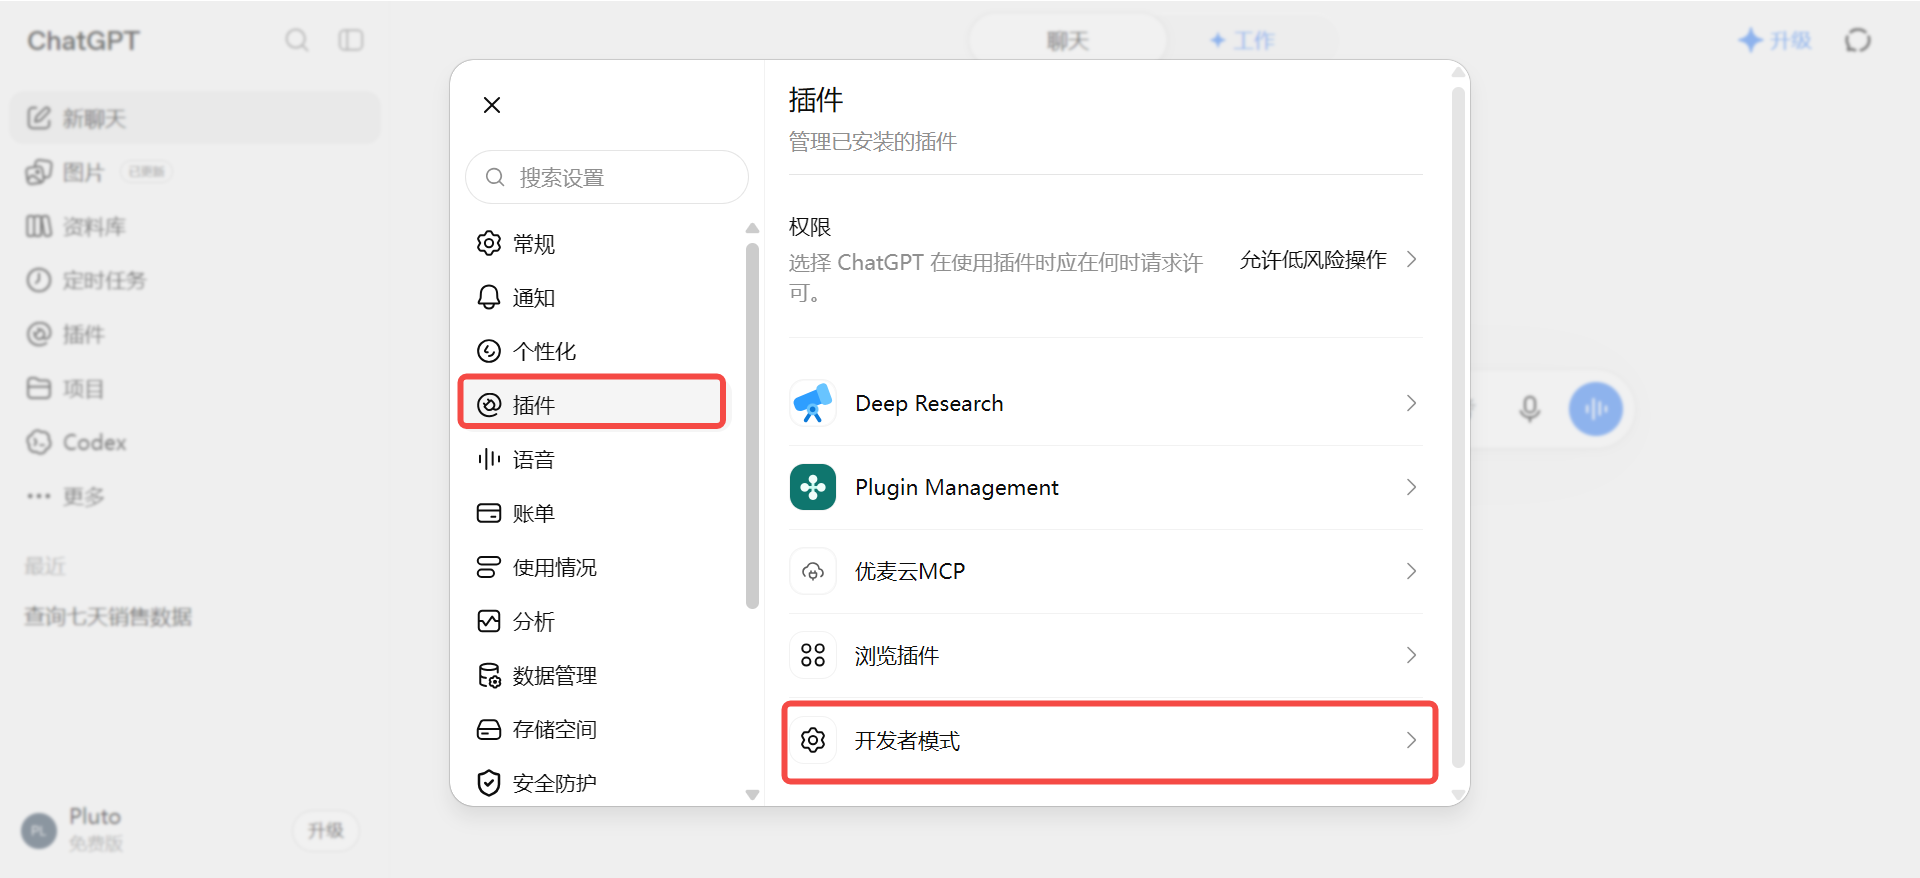The image size is (1920, 878).
Task: Expand the 浏览插件 row chevron
Action: point(1411,655)
